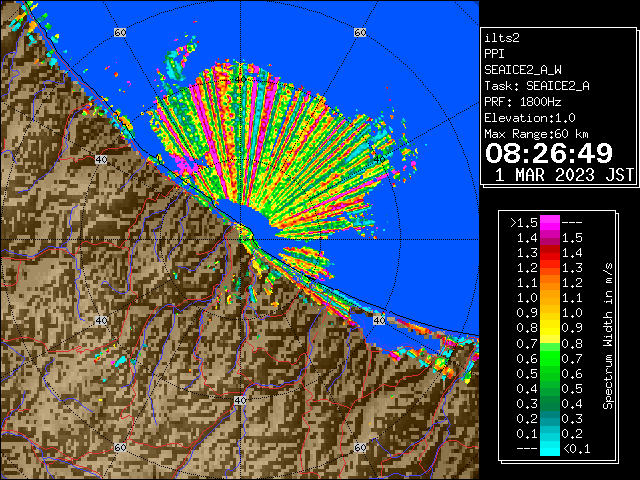
Task: Select the 'PPI' scan type label
Action: (x=494, y=54)
